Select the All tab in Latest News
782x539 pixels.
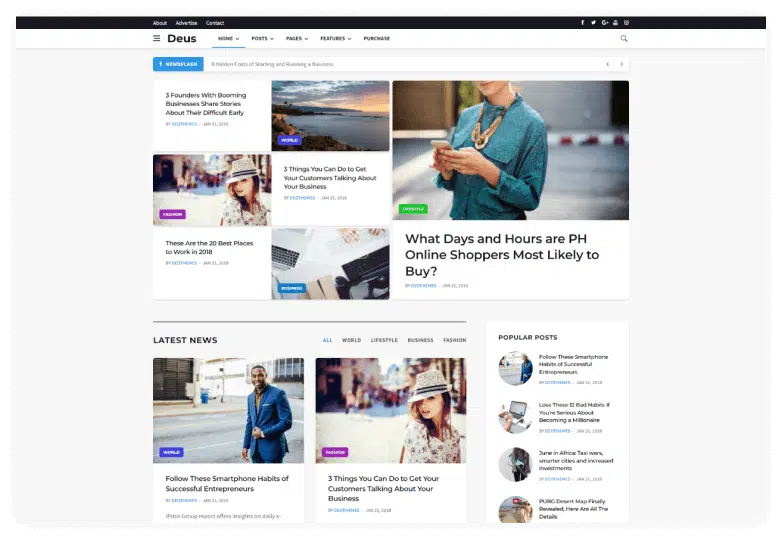(327, 340)
